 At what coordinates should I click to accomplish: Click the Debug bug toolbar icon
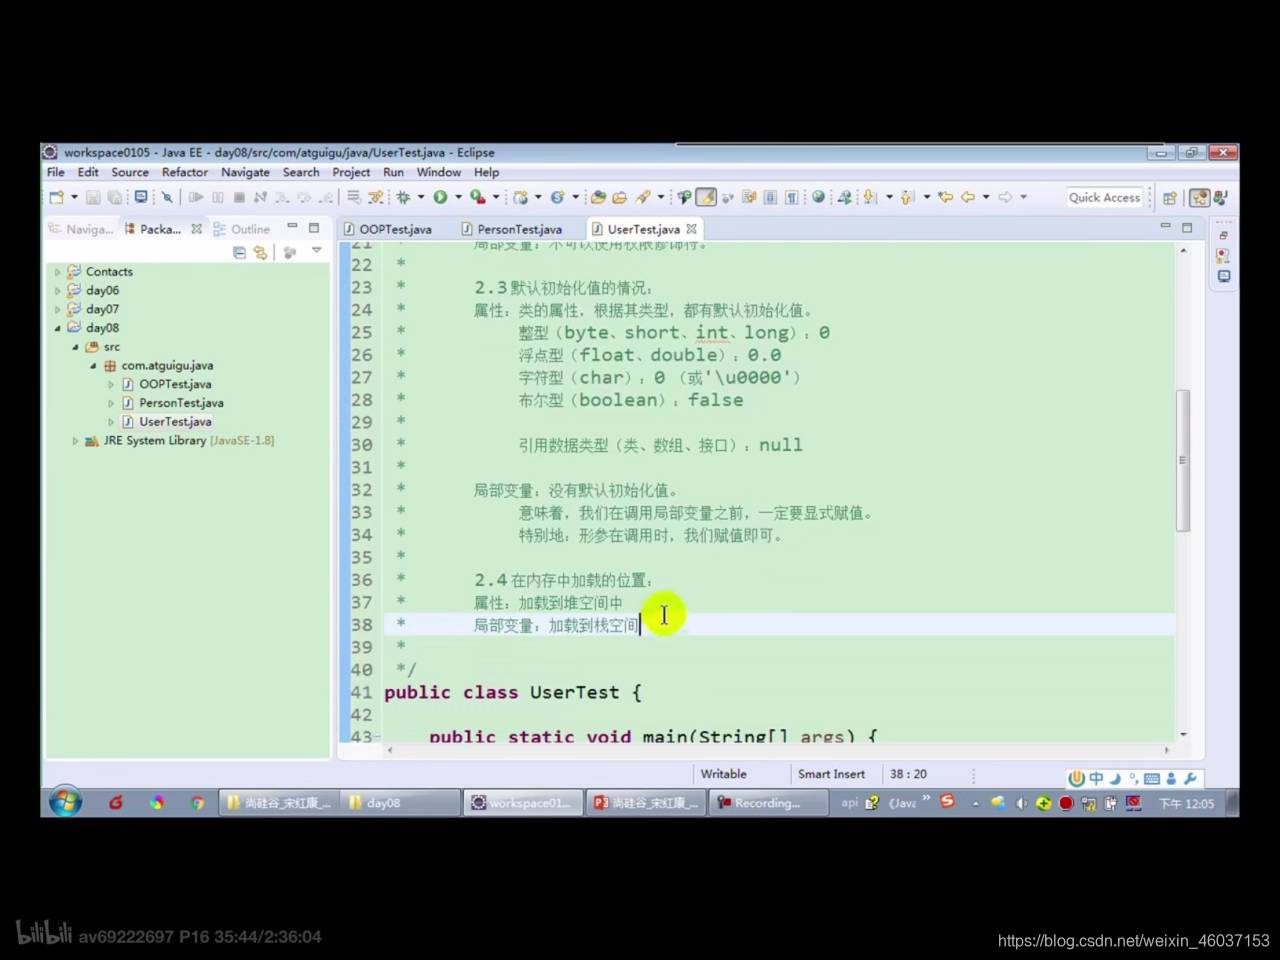pyautogui.click(x=403, y=197)
